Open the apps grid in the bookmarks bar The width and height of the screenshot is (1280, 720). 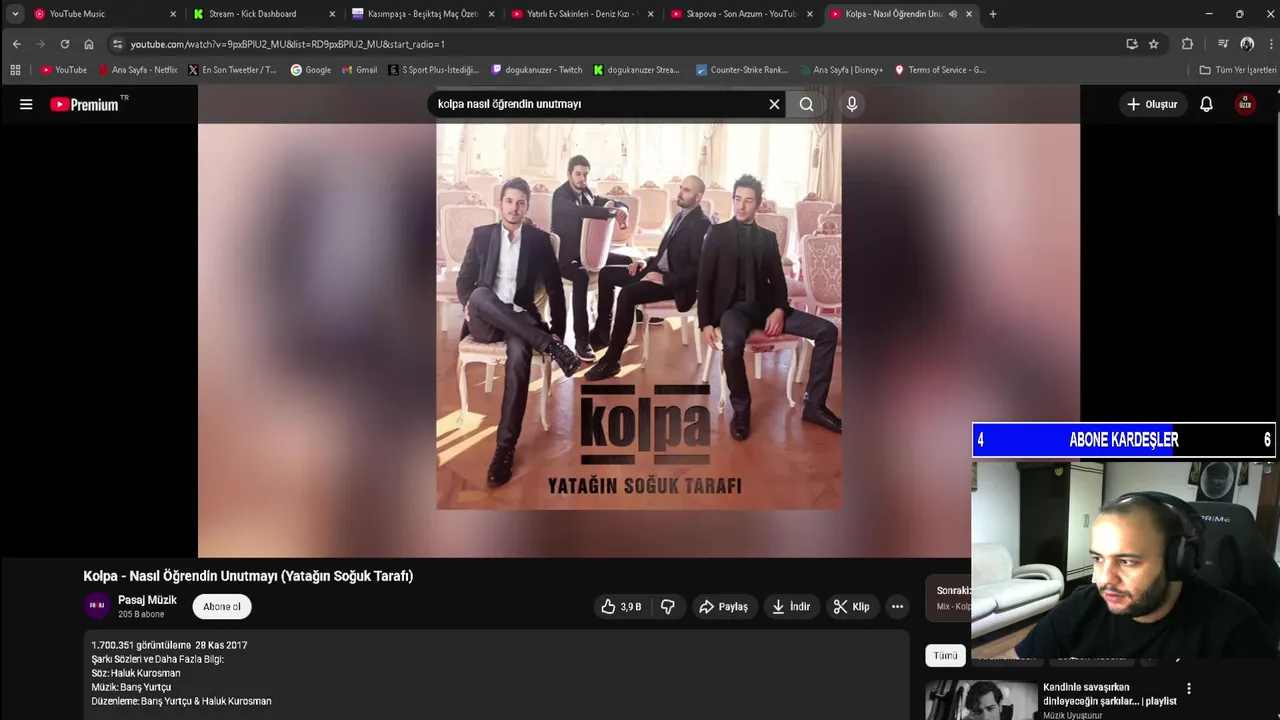(15, 70)
